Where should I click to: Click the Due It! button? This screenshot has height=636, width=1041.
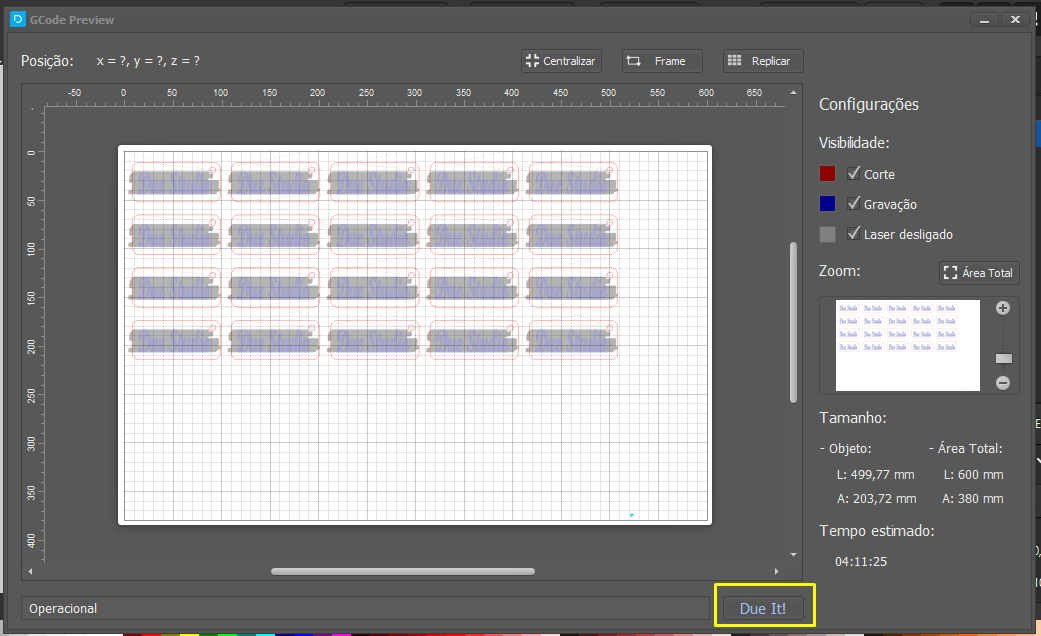tap(763, 608)
